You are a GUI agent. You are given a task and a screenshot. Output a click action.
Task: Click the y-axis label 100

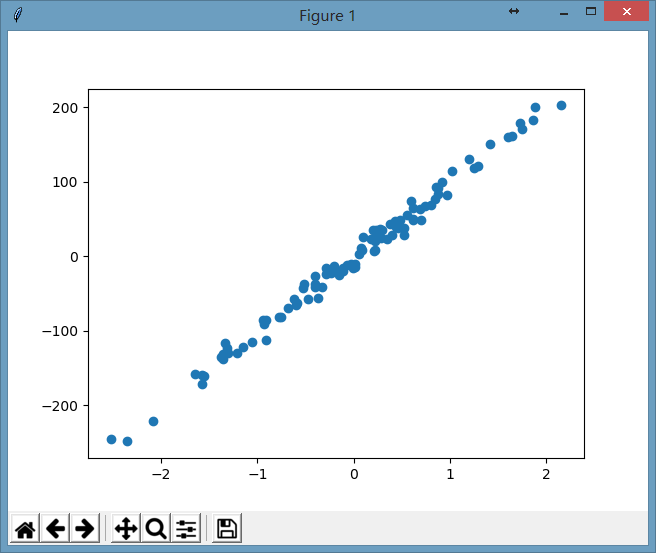[65, 182]
